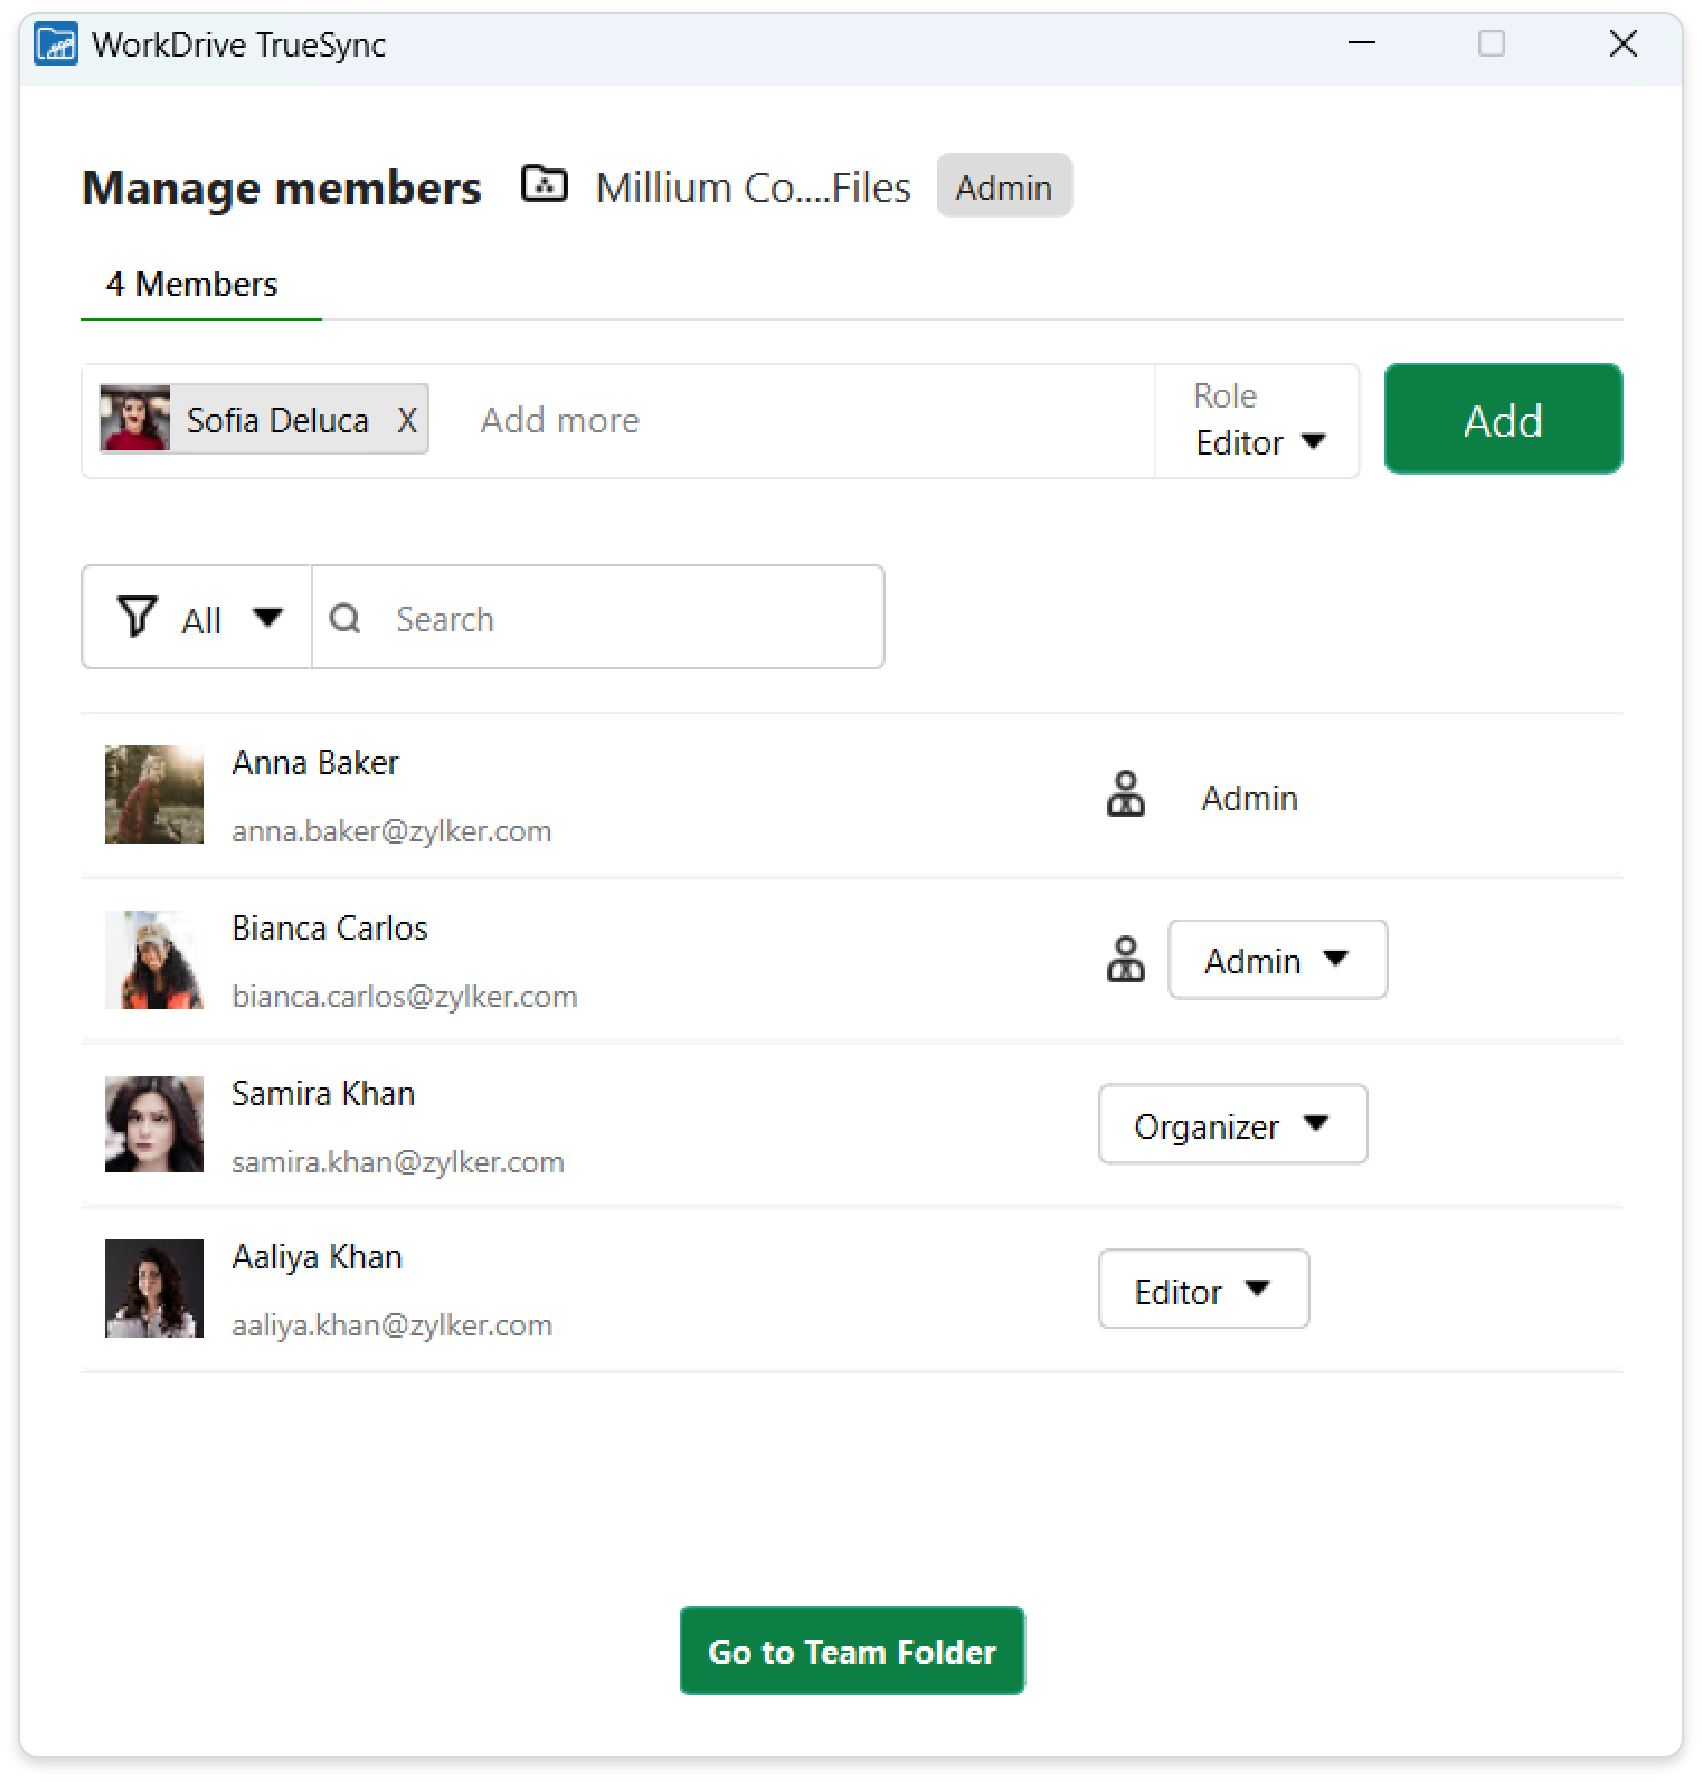
Task: Click the filter funnel icon
Action: coord(137,617)
